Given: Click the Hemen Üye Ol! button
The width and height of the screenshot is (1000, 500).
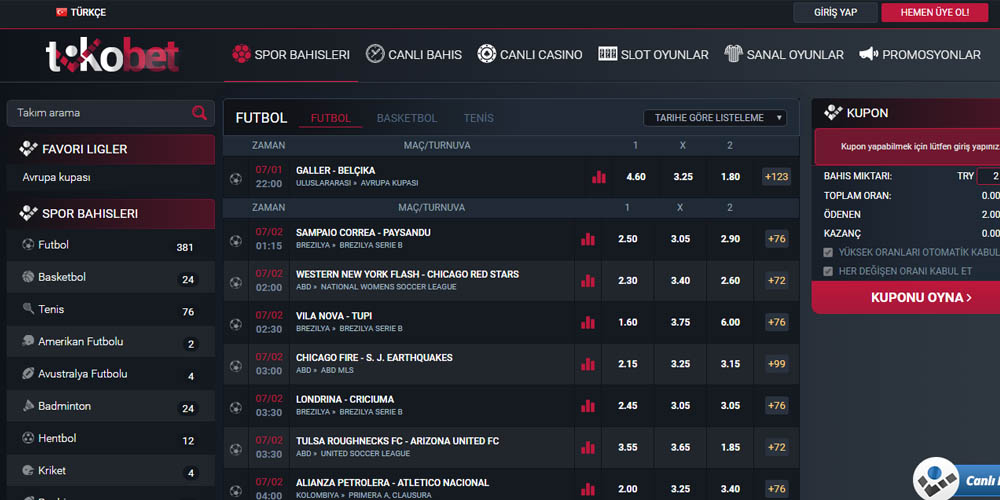Looking at the screenshot, I should [x=935, y=12].
